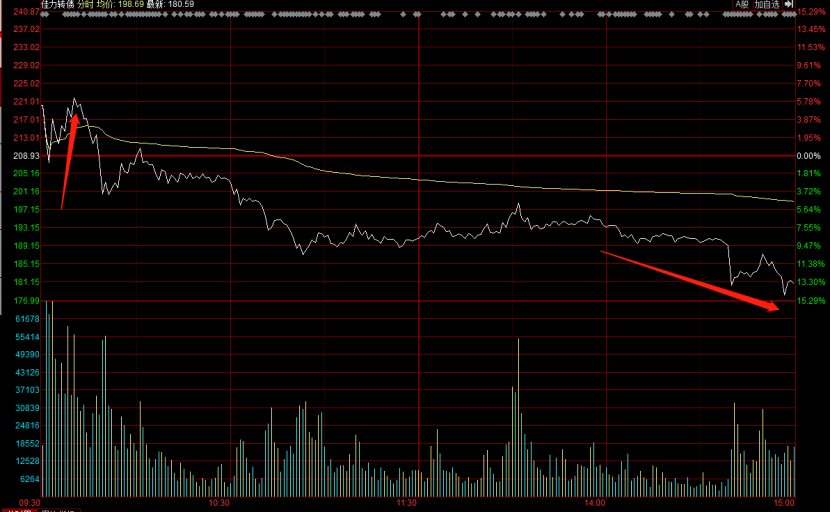Image resolution: width=831 pixels, height=512 pixels.
Task: Select the 14:00 time axis marker
Action: pos(594,502)
